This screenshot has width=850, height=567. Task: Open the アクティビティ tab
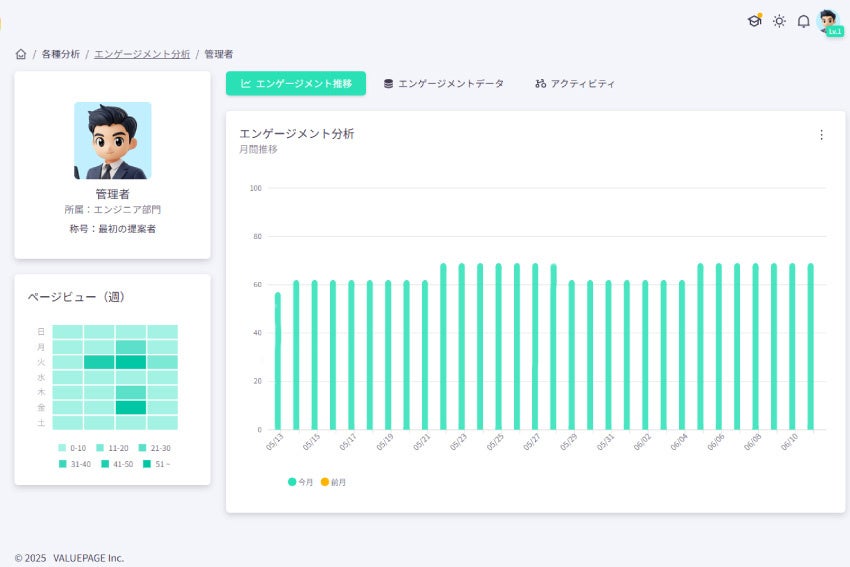click(x=575, y=83)
